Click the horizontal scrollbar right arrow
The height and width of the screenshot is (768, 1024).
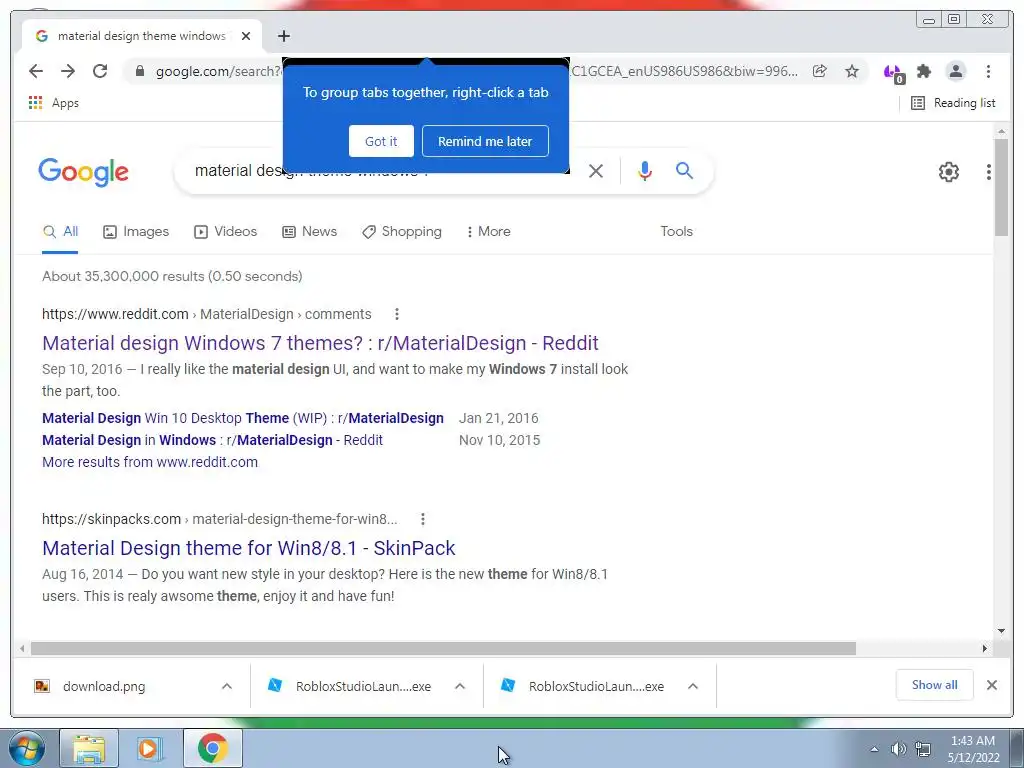(985, 648)
